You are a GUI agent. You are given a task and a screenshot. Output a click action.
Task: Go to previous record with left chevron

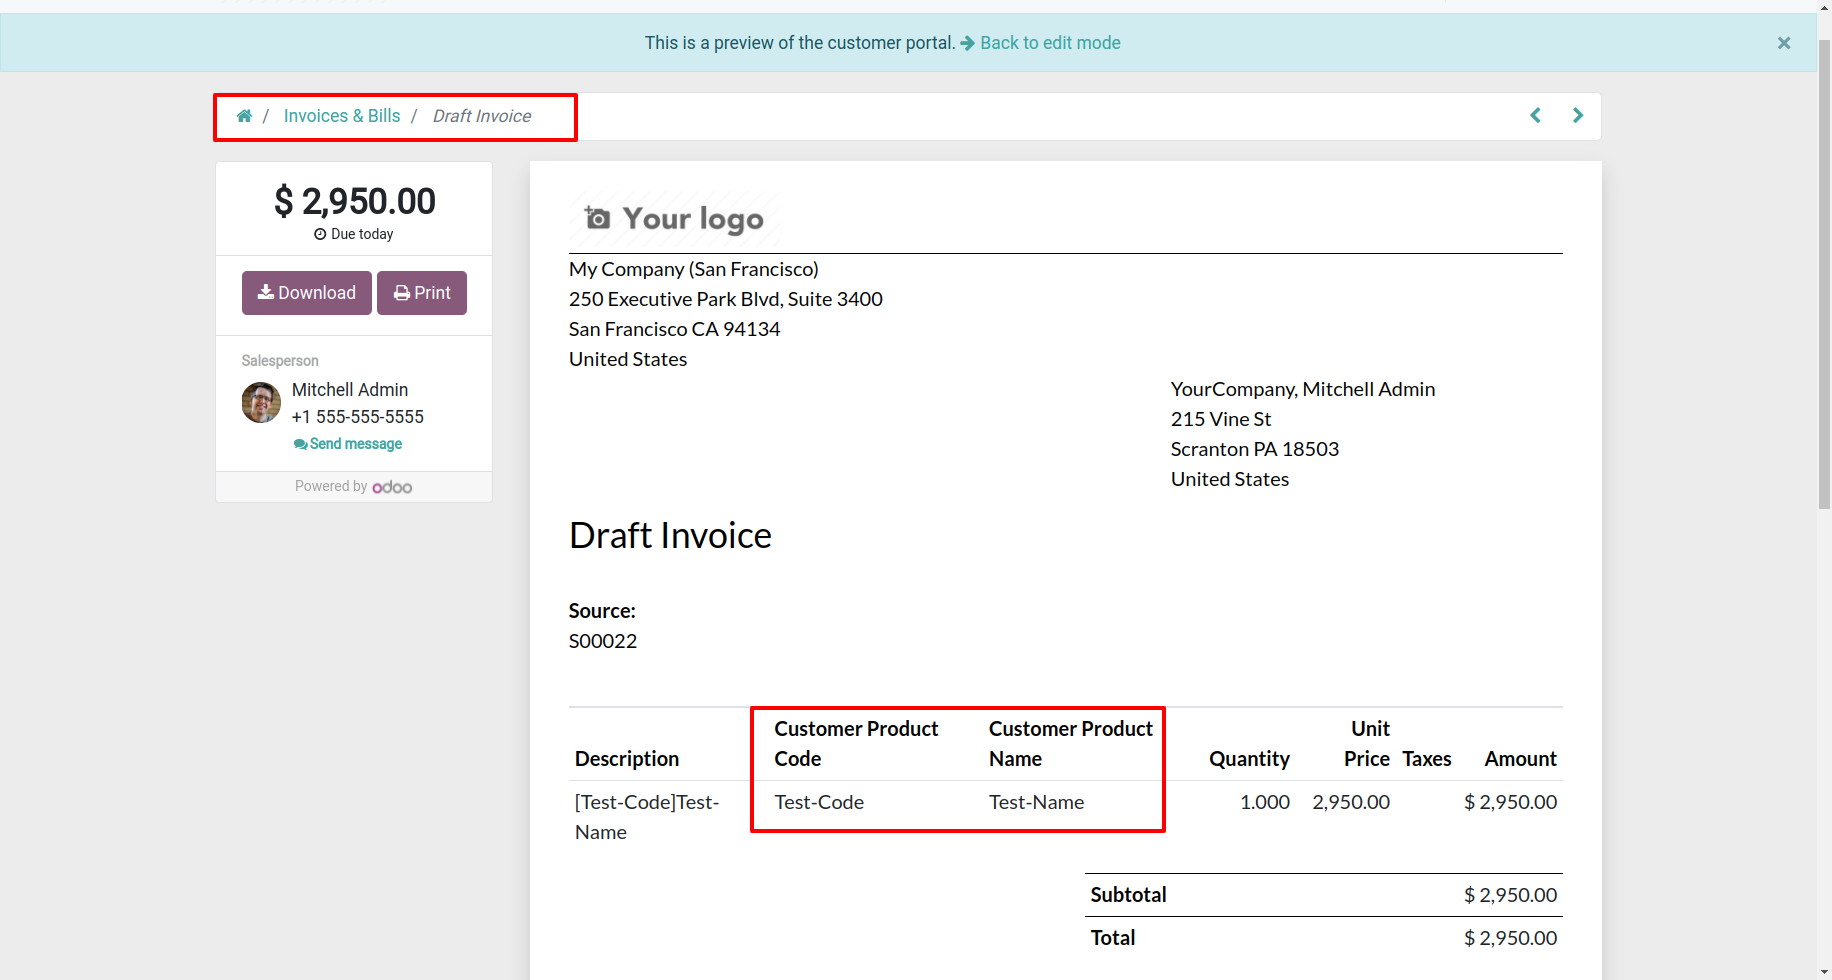point(1536,116)
